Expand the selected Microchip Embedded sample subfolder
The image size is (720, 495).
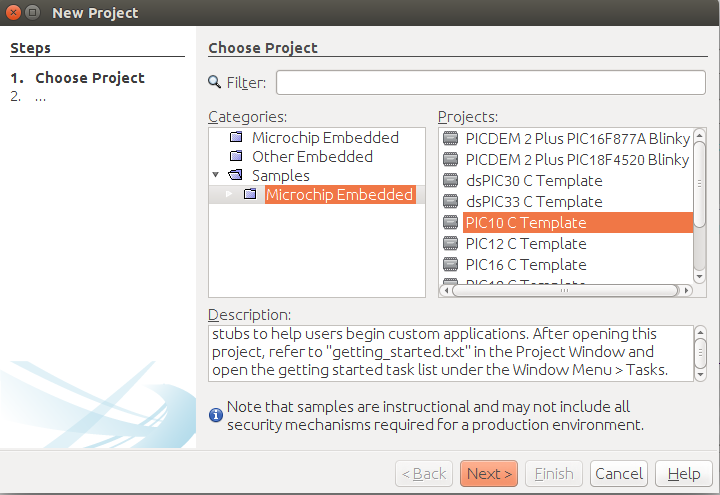point(228,195)
